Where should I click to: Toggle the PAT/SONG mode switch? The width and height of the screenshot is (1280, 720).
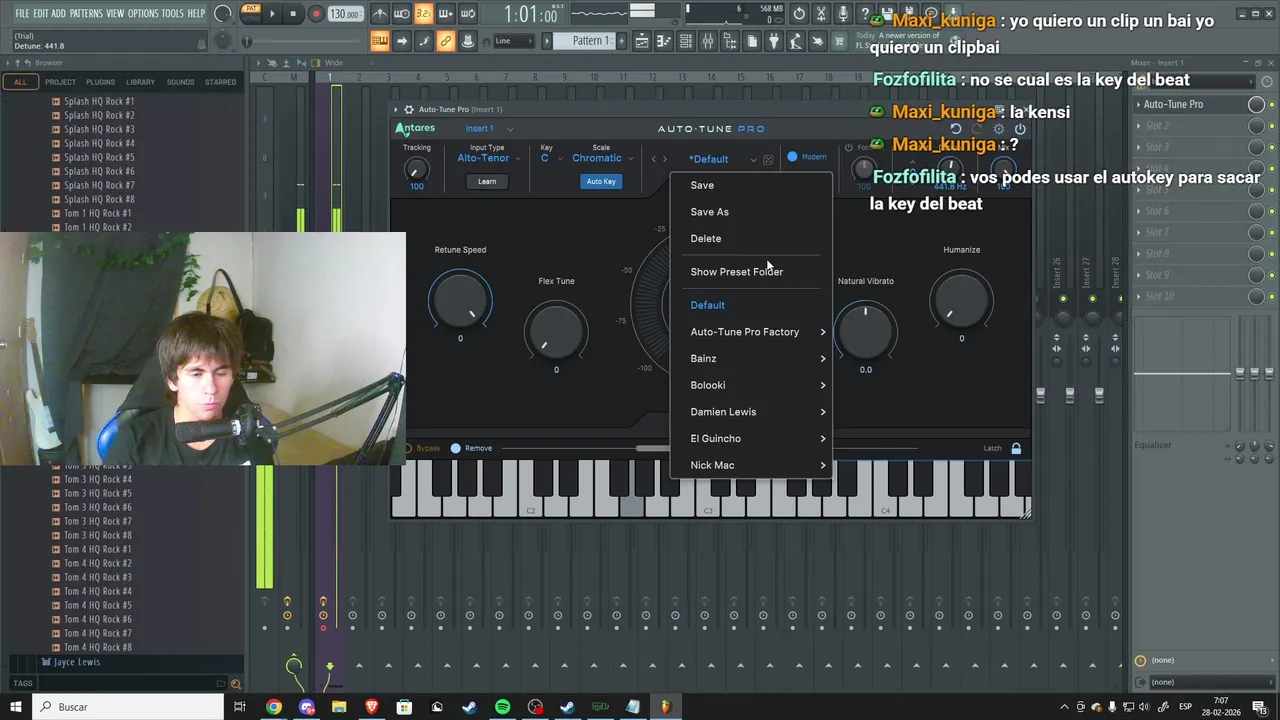(251, 13)
